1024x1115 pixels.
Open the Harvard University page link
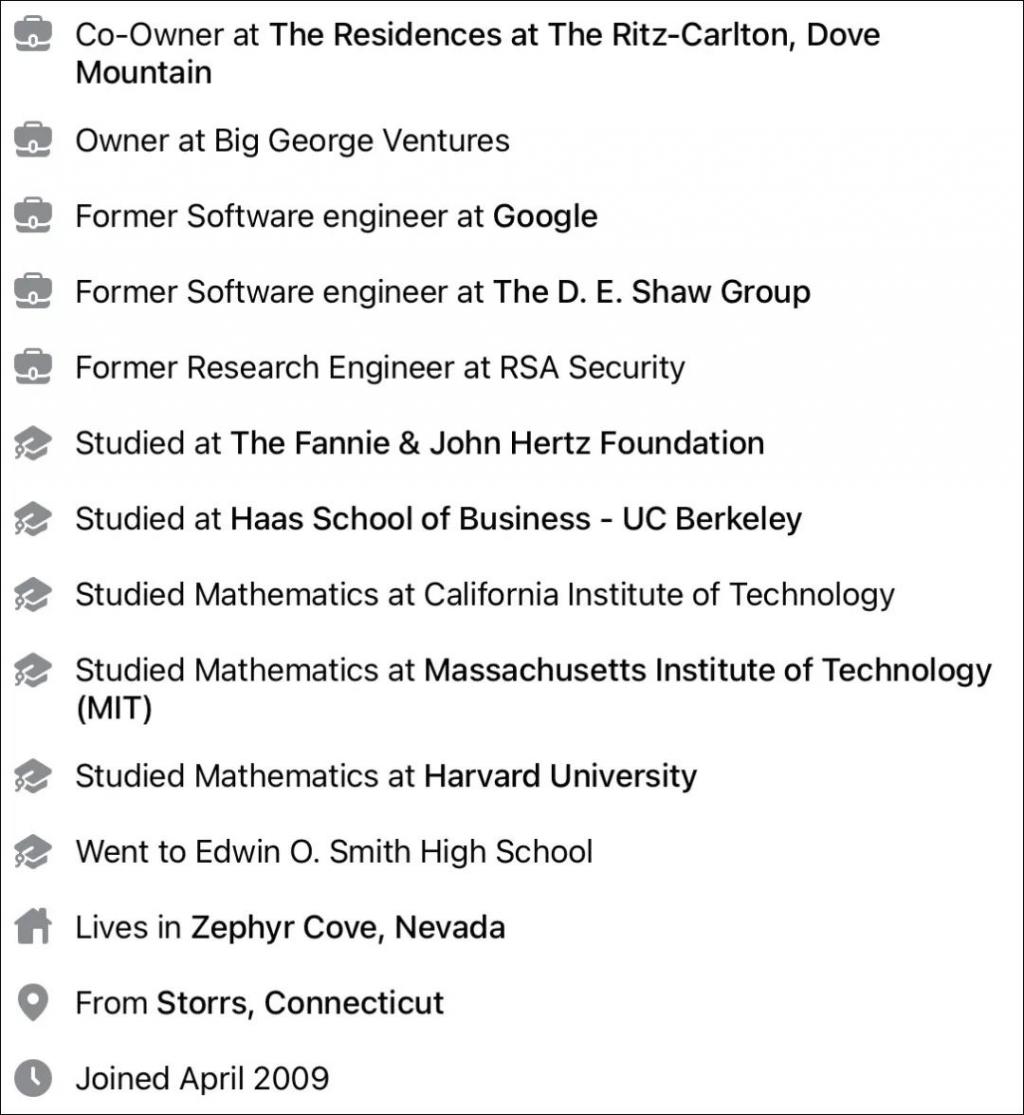[x=560, y=776]
